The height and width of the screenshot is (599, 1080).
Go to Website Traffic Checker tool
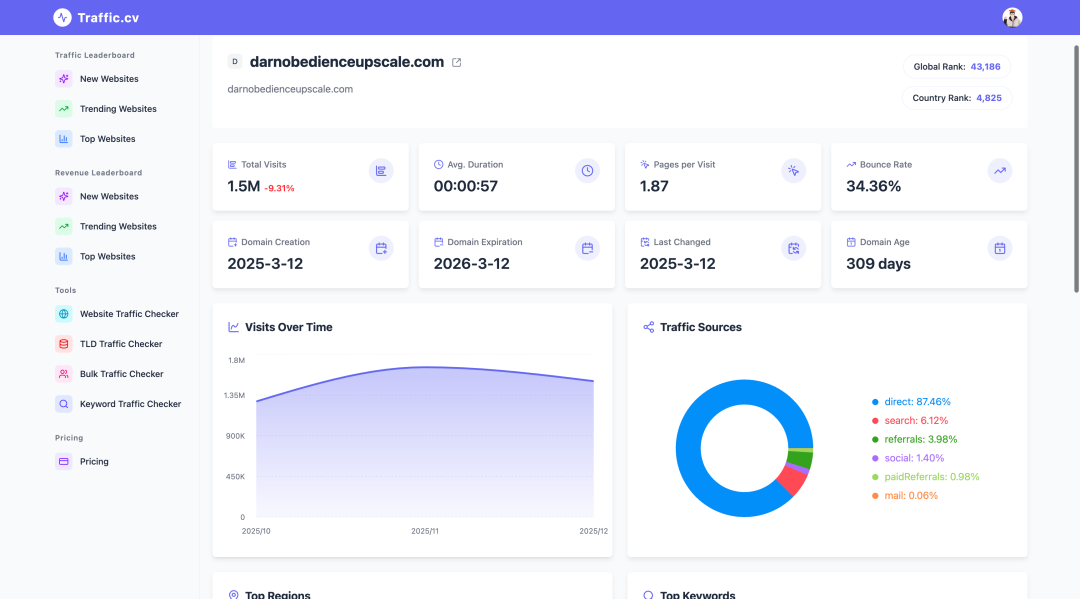(x=129, y=314)
